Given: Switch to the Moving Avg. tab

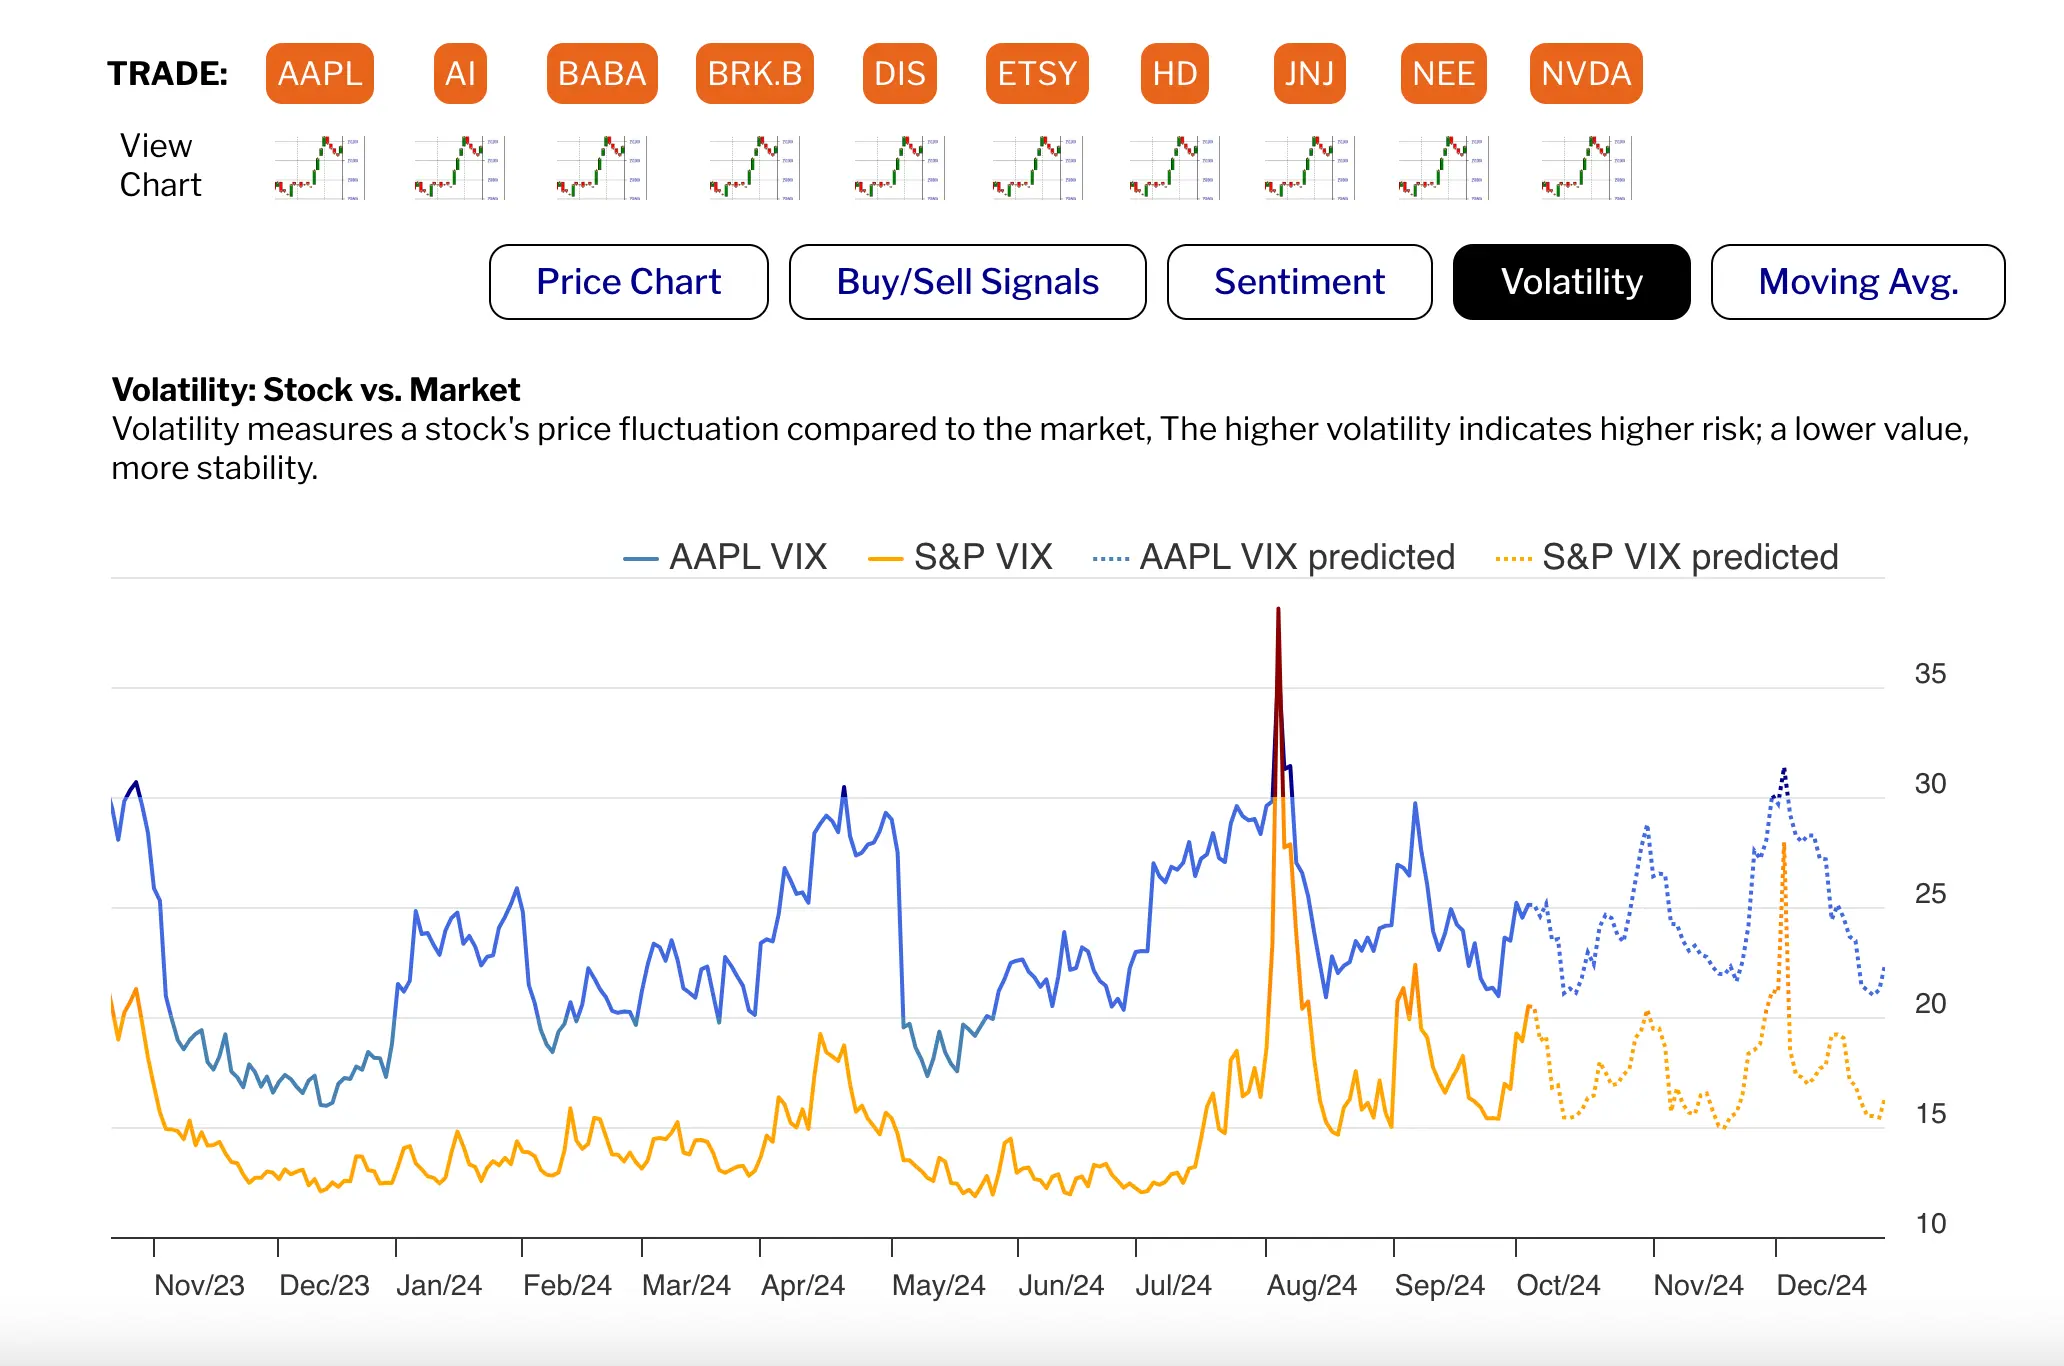Looking at the screenshot, I should click(1858, 282).
